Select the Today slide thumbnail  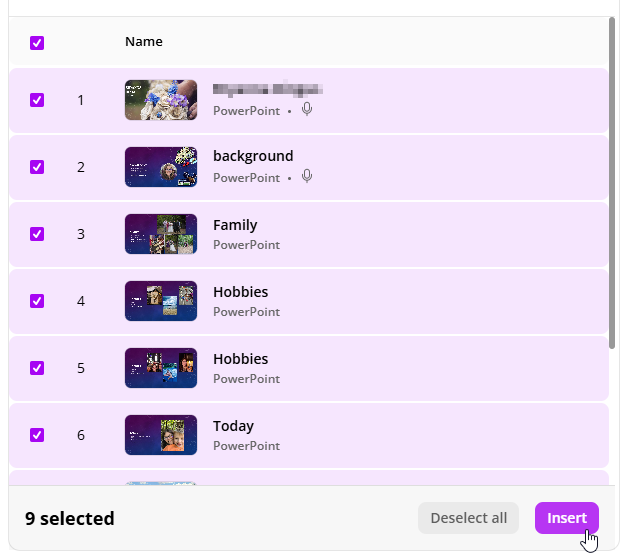click(x=160, y=435)
